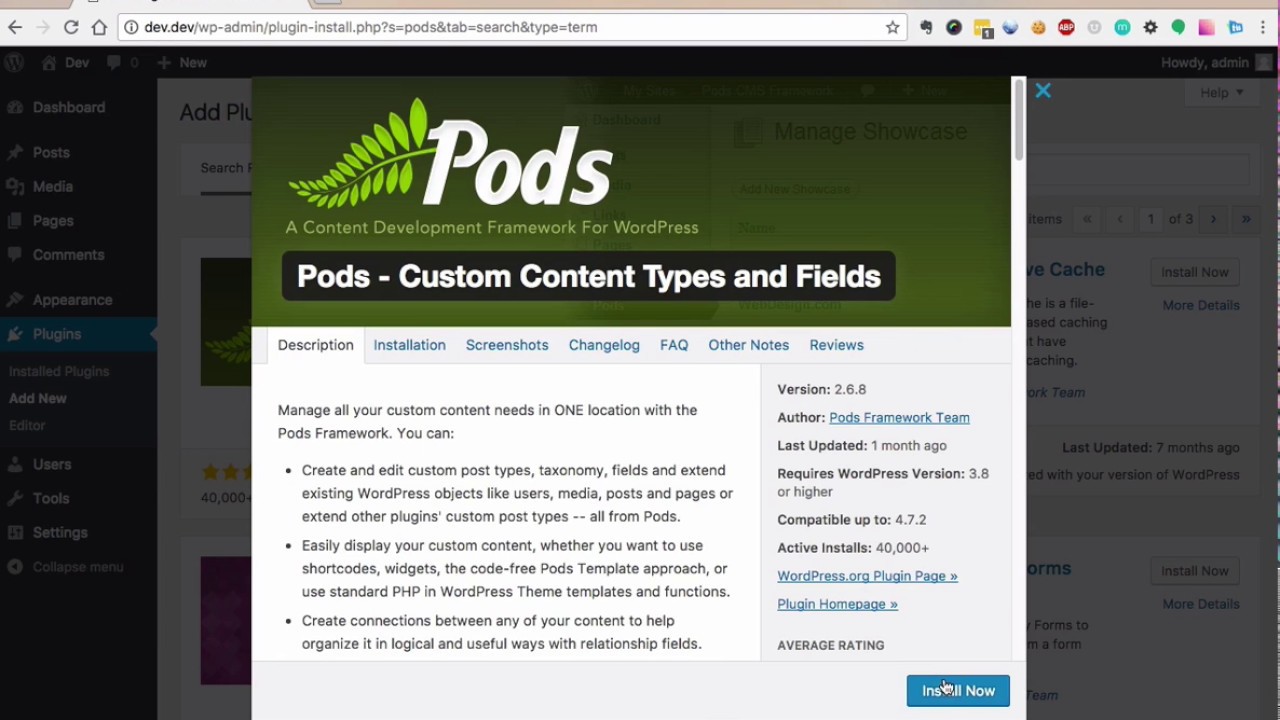Click the teal 'm' extension icon

click(1122, 28)
